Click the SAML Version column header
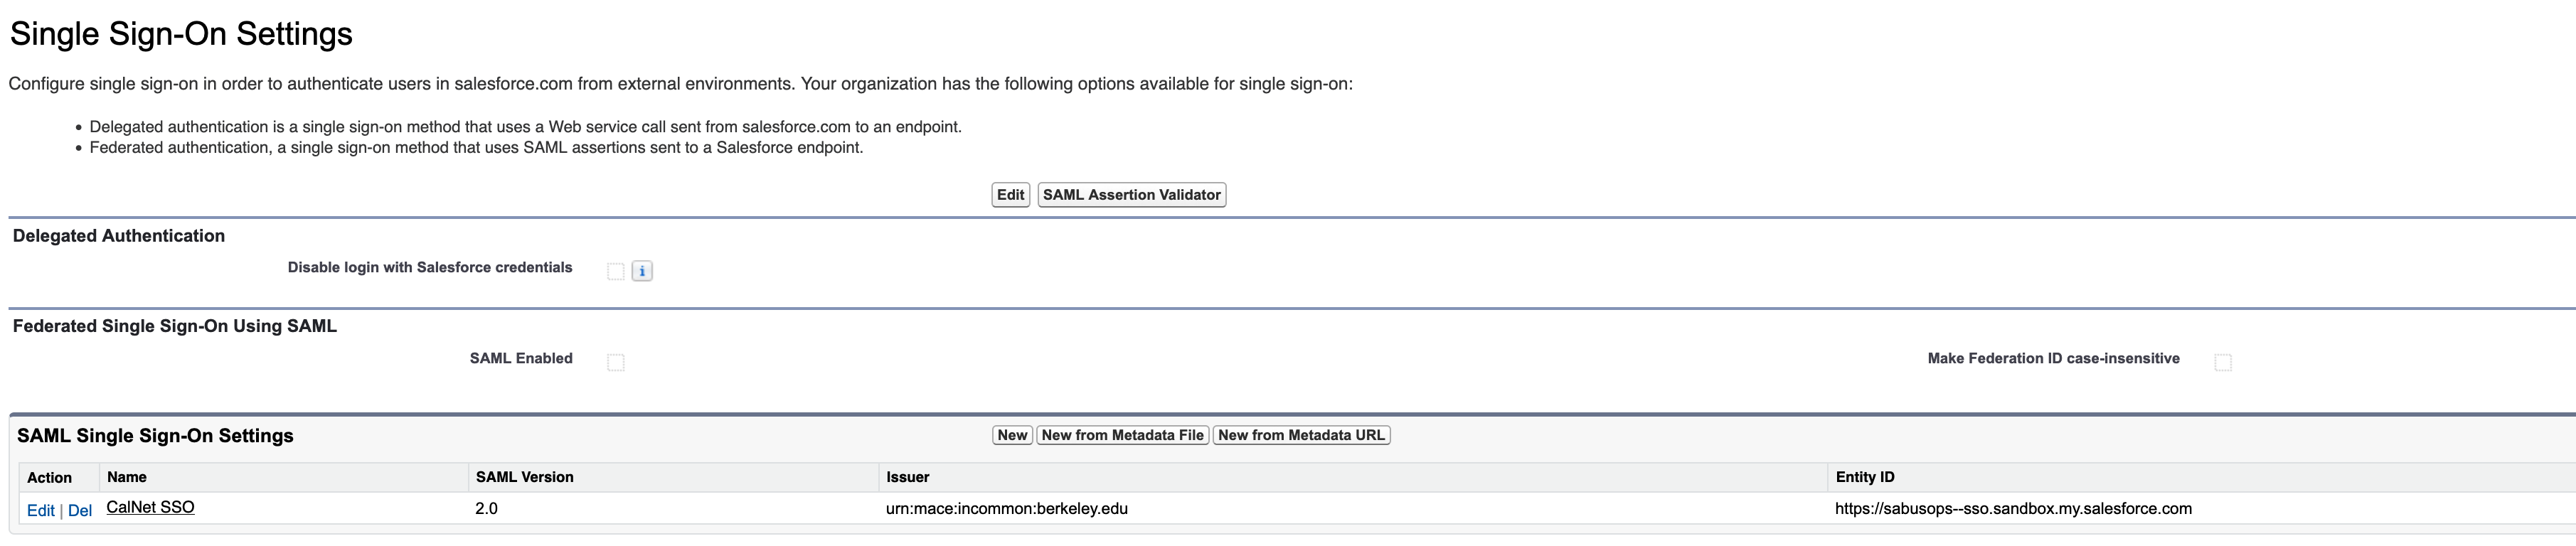2576x546 pixels. [524, 477]
